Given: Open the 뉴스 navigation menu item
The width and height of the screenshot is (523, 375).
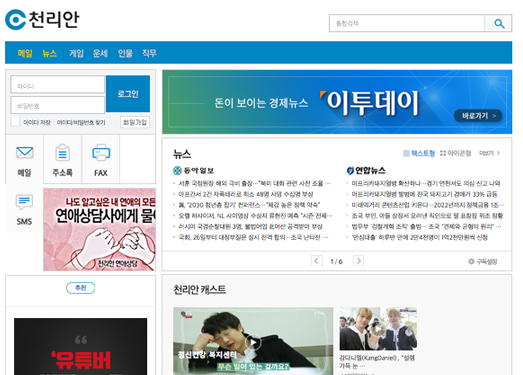Looking at the screenshot, I should pyautogui.click(x=49, y=53).
